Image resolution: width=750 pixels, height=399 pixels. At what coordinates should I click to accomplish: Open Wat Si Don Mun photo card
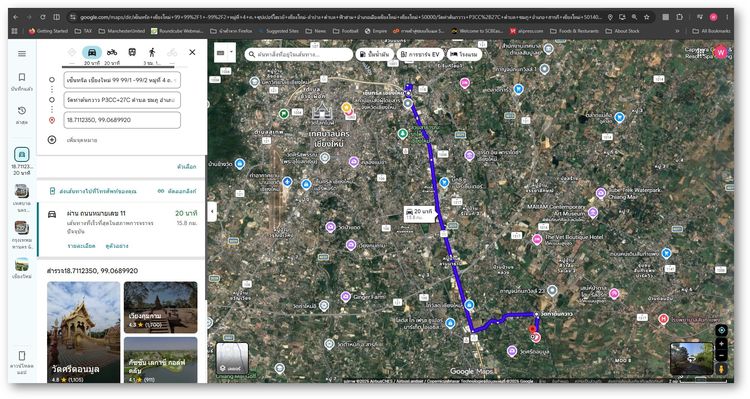tap(84, 332)
